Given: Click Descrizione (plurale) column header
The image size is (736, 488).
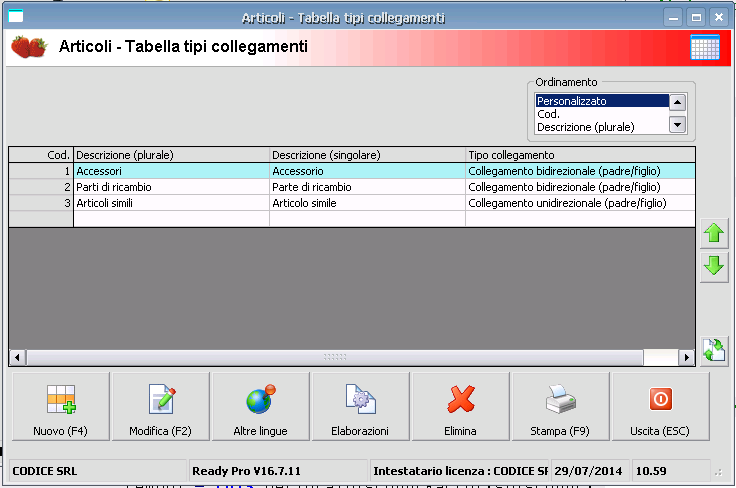Looking at the screenshot, I should pyautogui.click(x=171, y=155).
